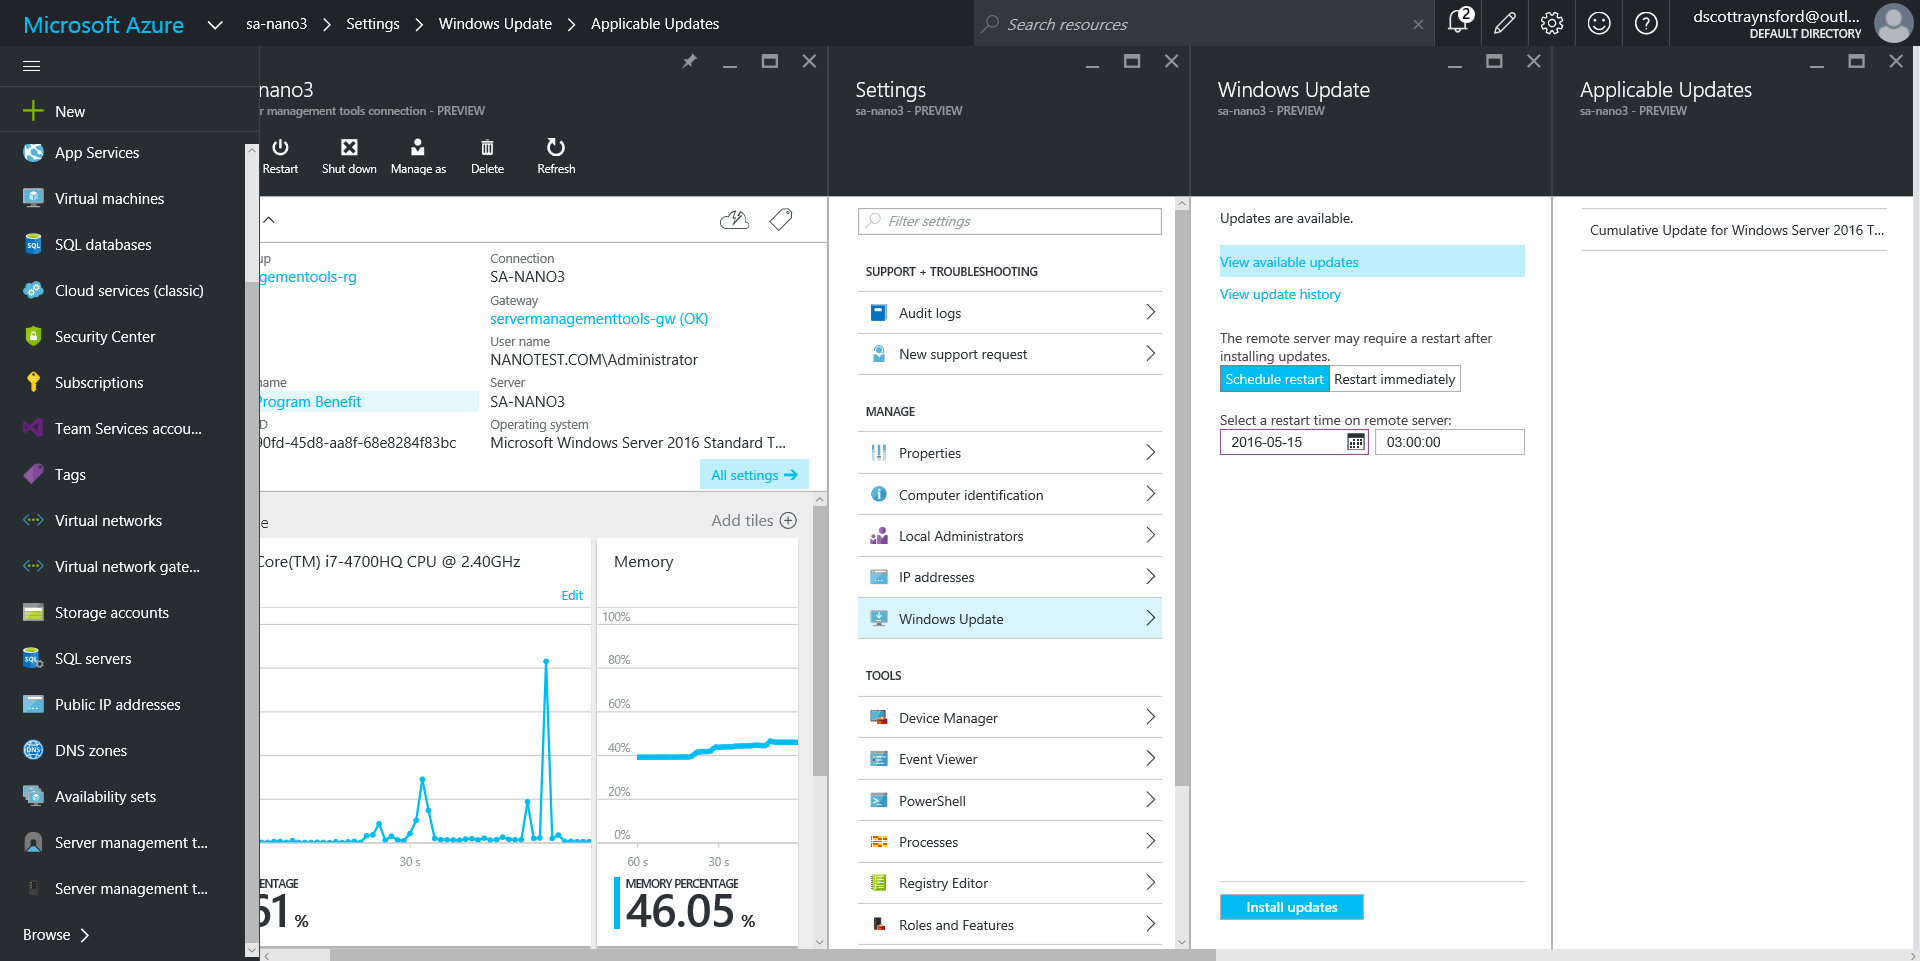
Task: Open Audit logs setting
Action: point(1010,313)
